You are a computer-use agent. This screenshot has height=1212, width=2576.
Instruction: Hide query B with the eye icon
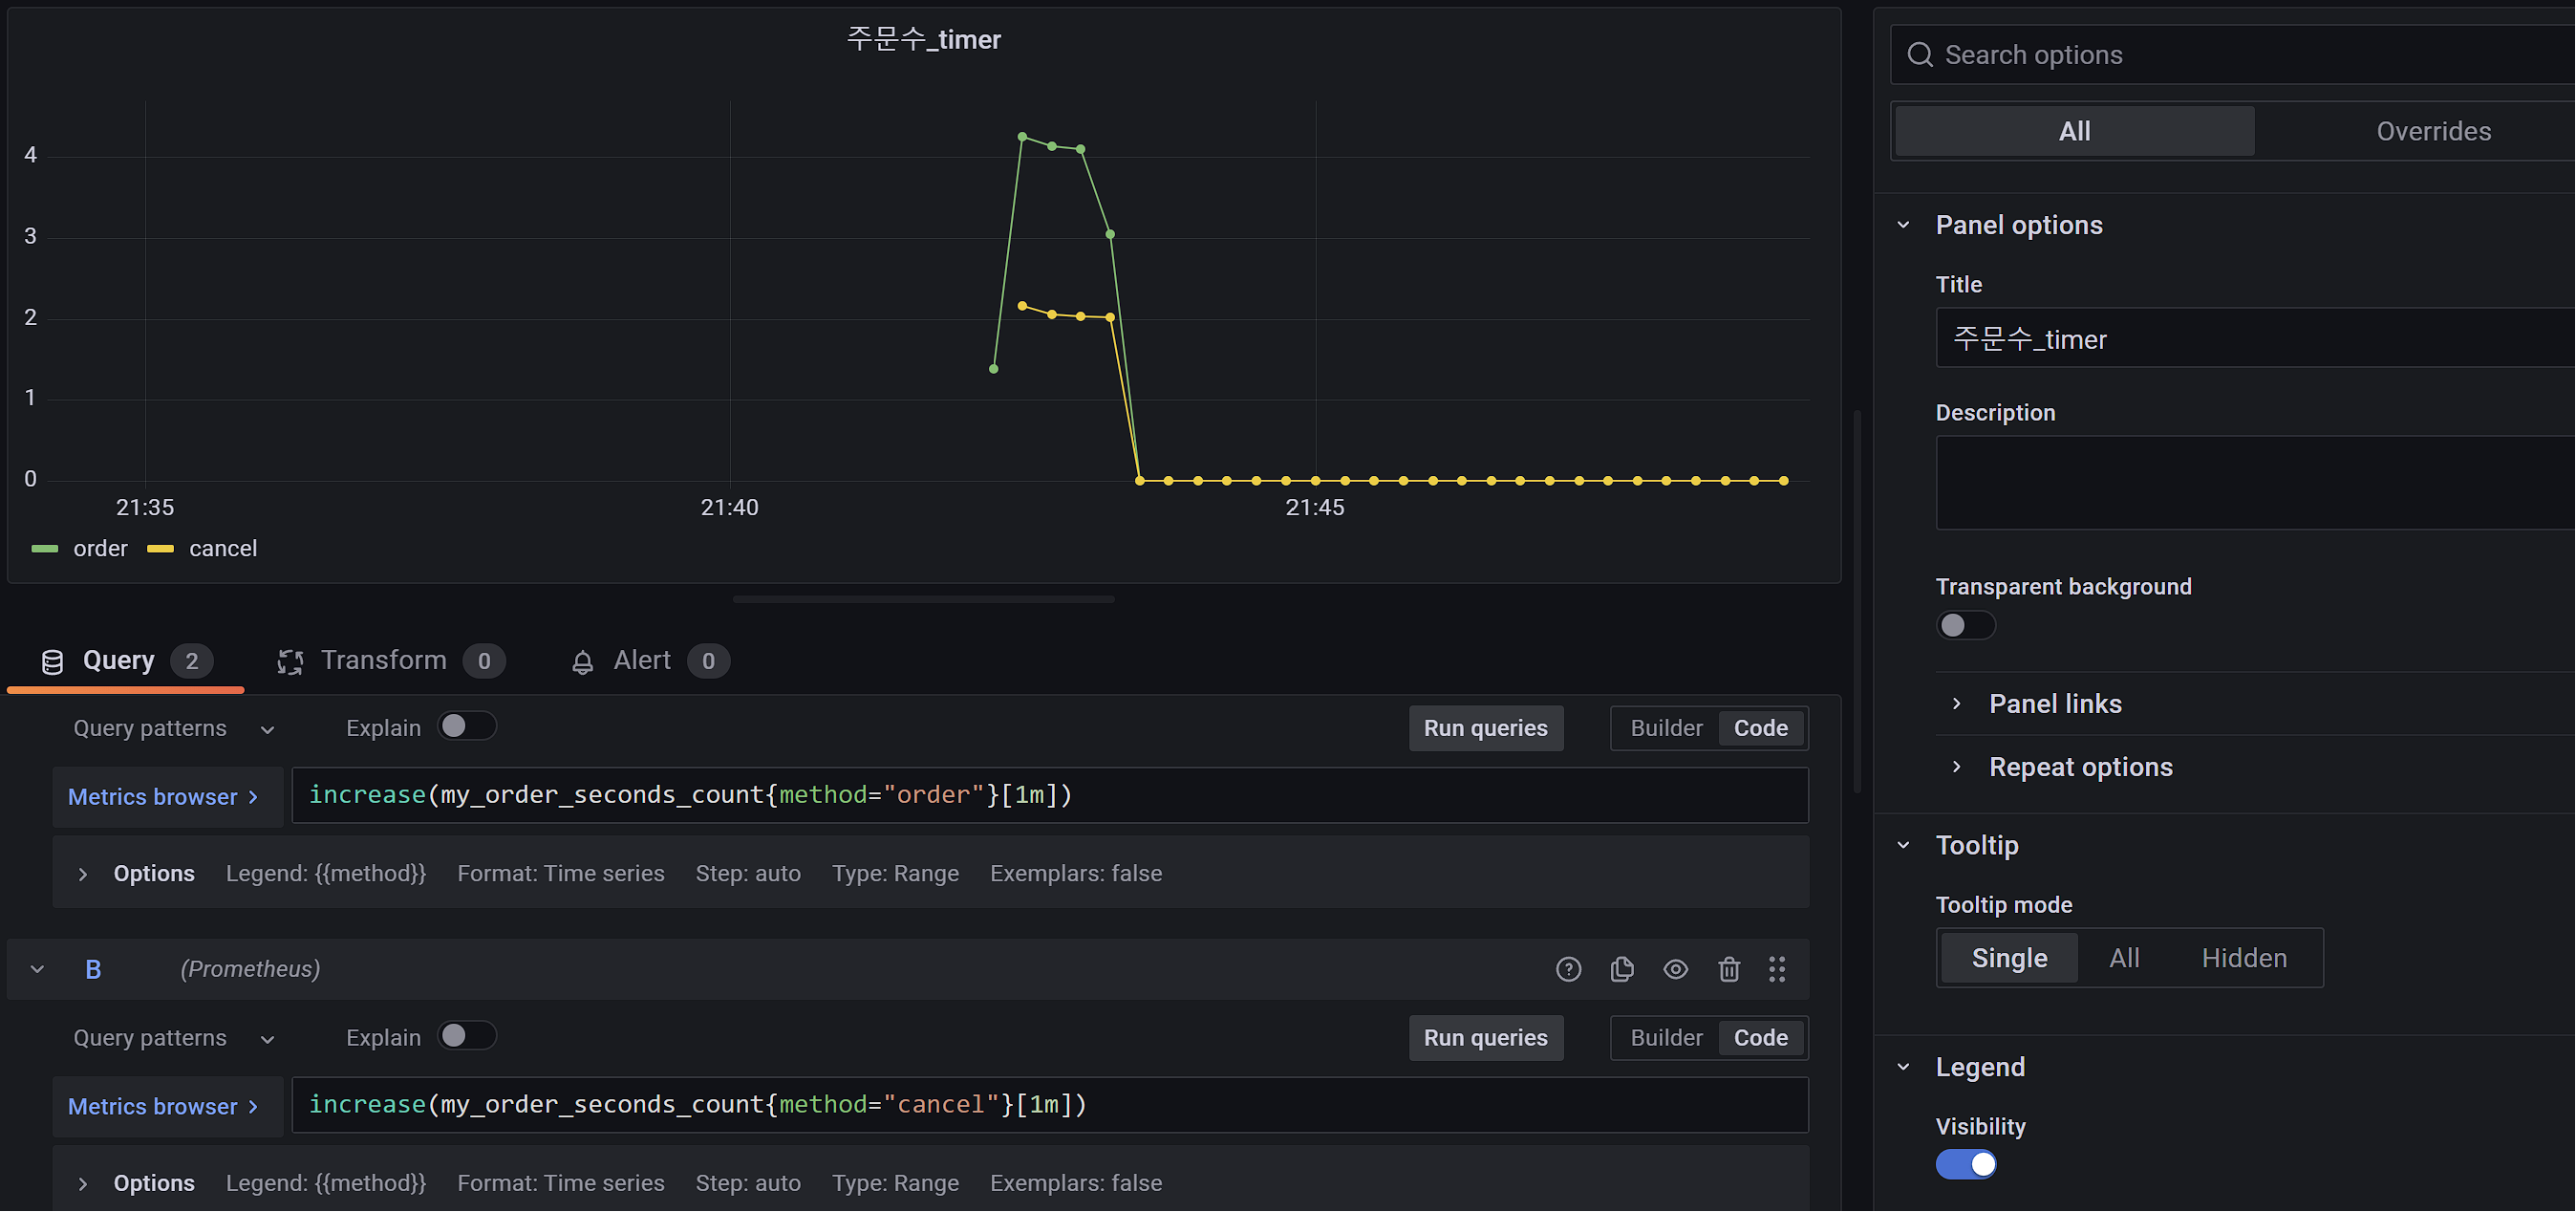(1675, 969)
